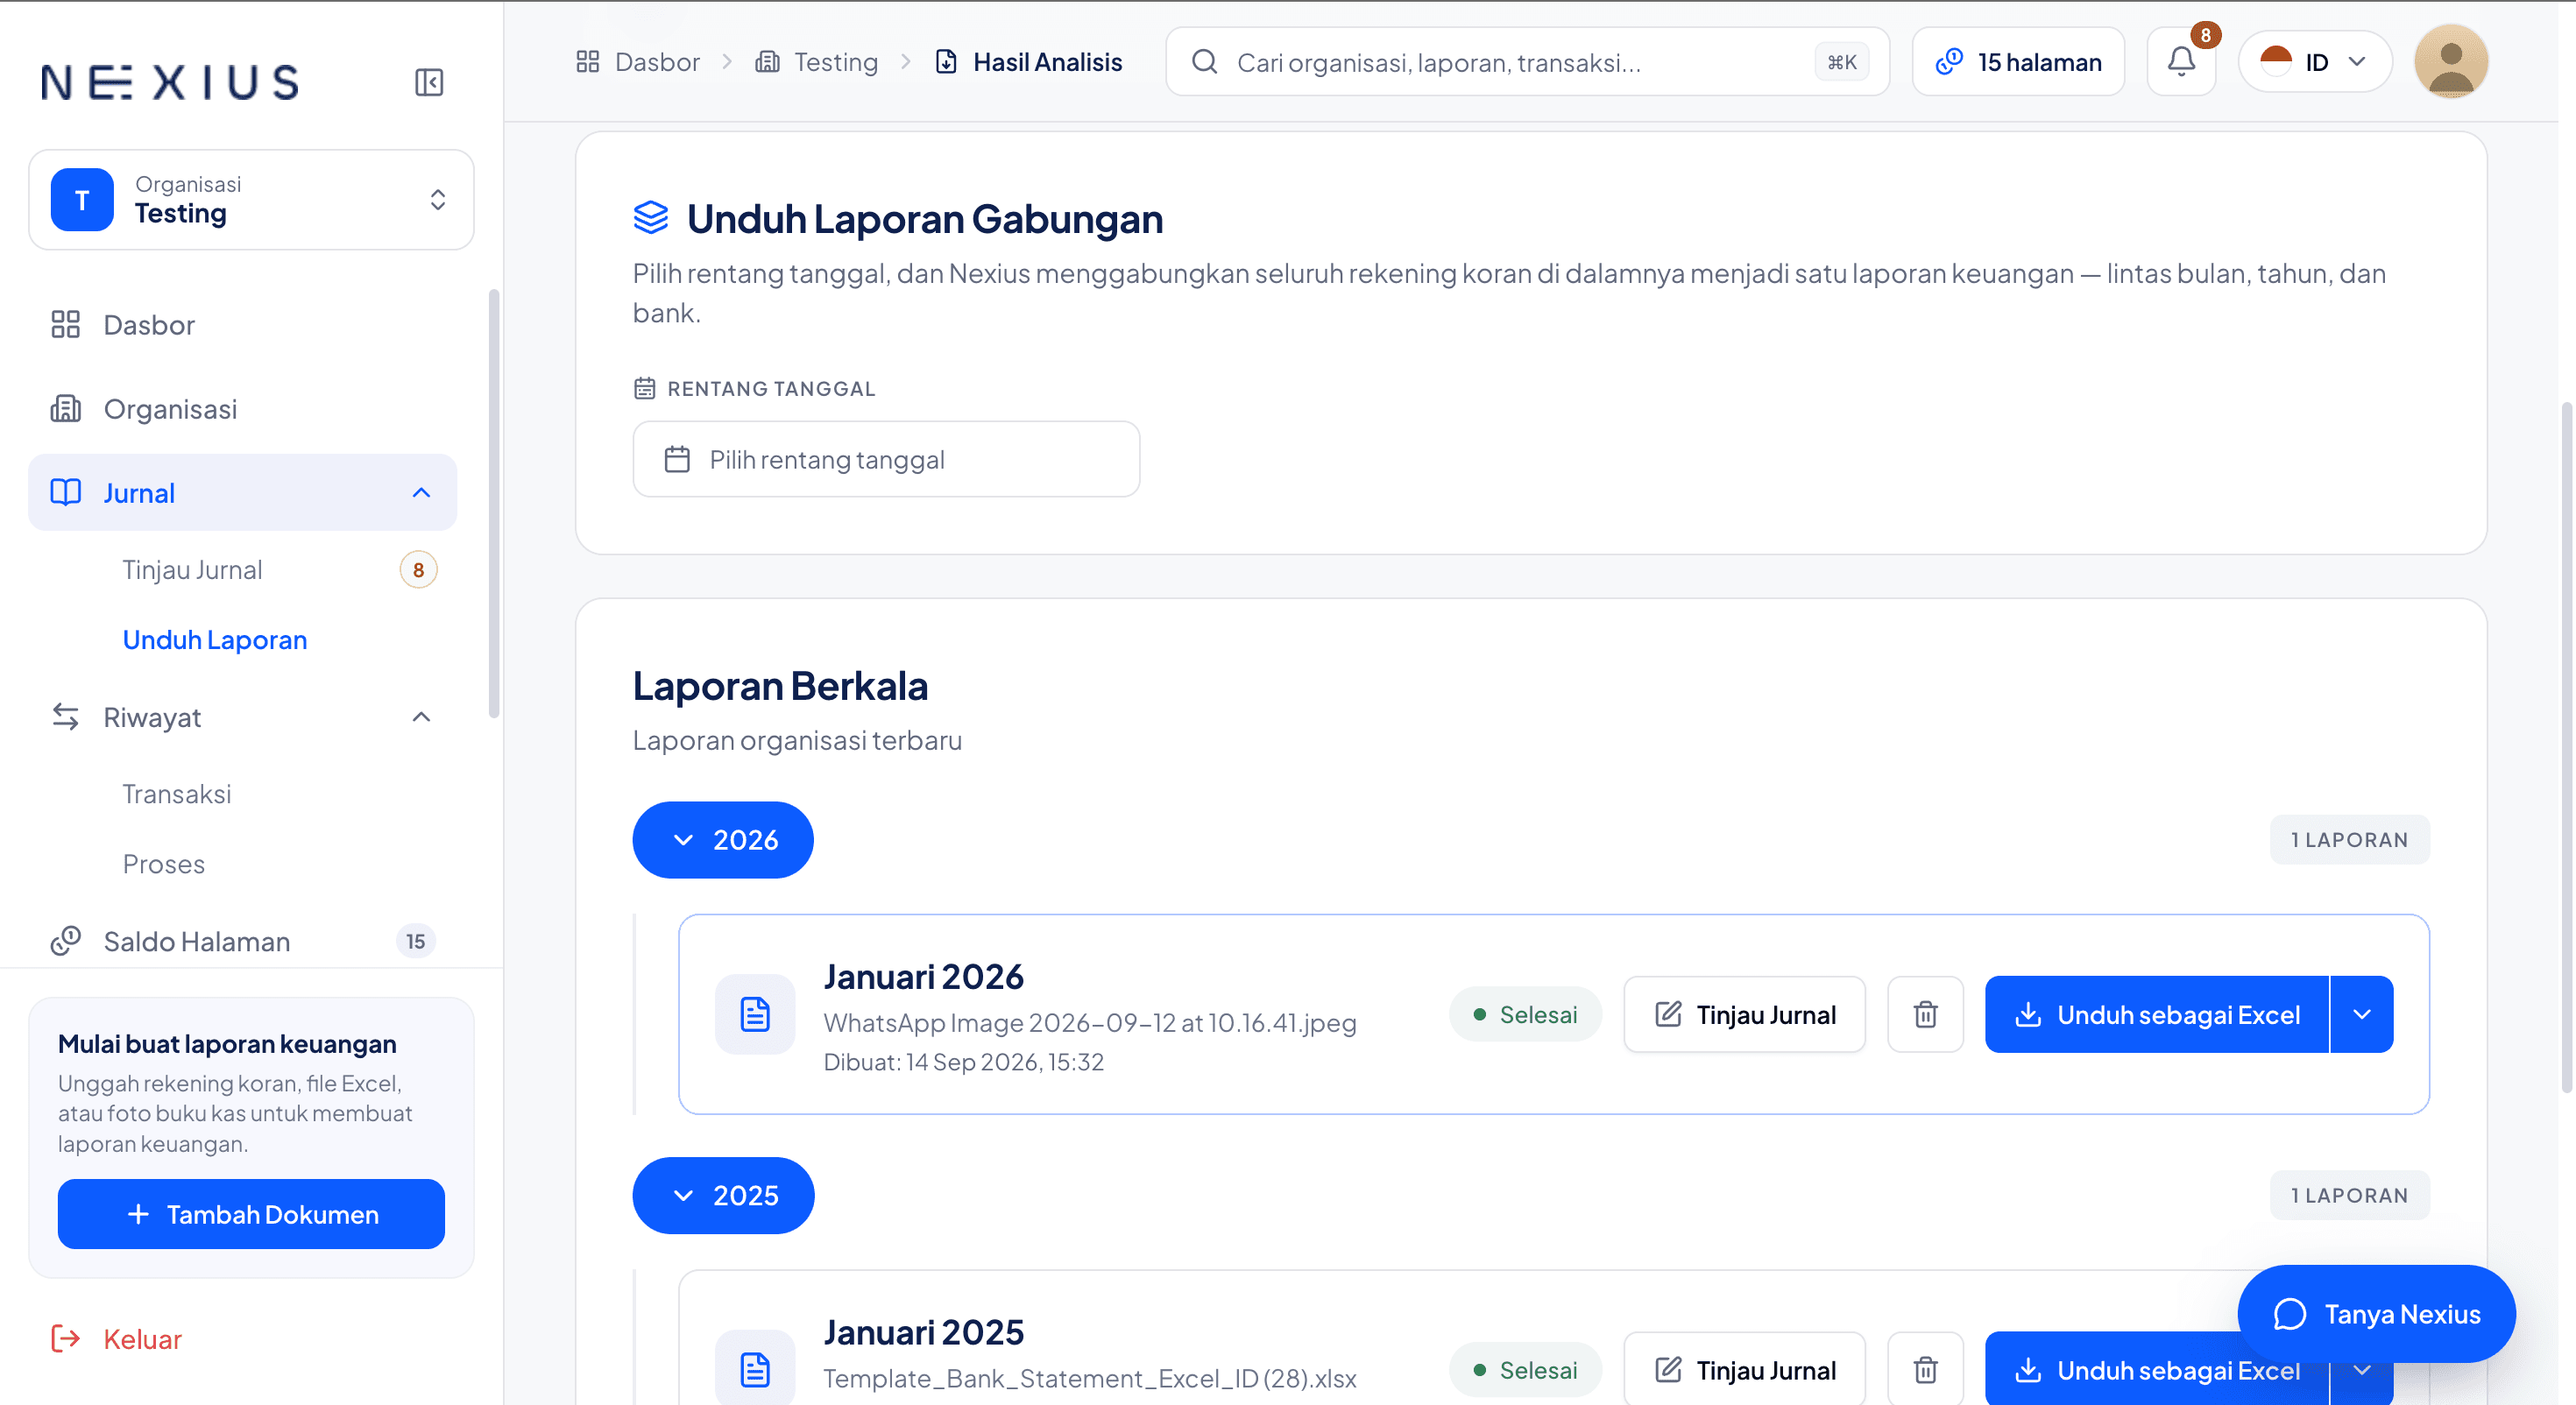Image resolution: width=2576 pixels, height=1405 pixels.
Task: Click the ⌘K shortcut badge
Action: (1841, 62)
